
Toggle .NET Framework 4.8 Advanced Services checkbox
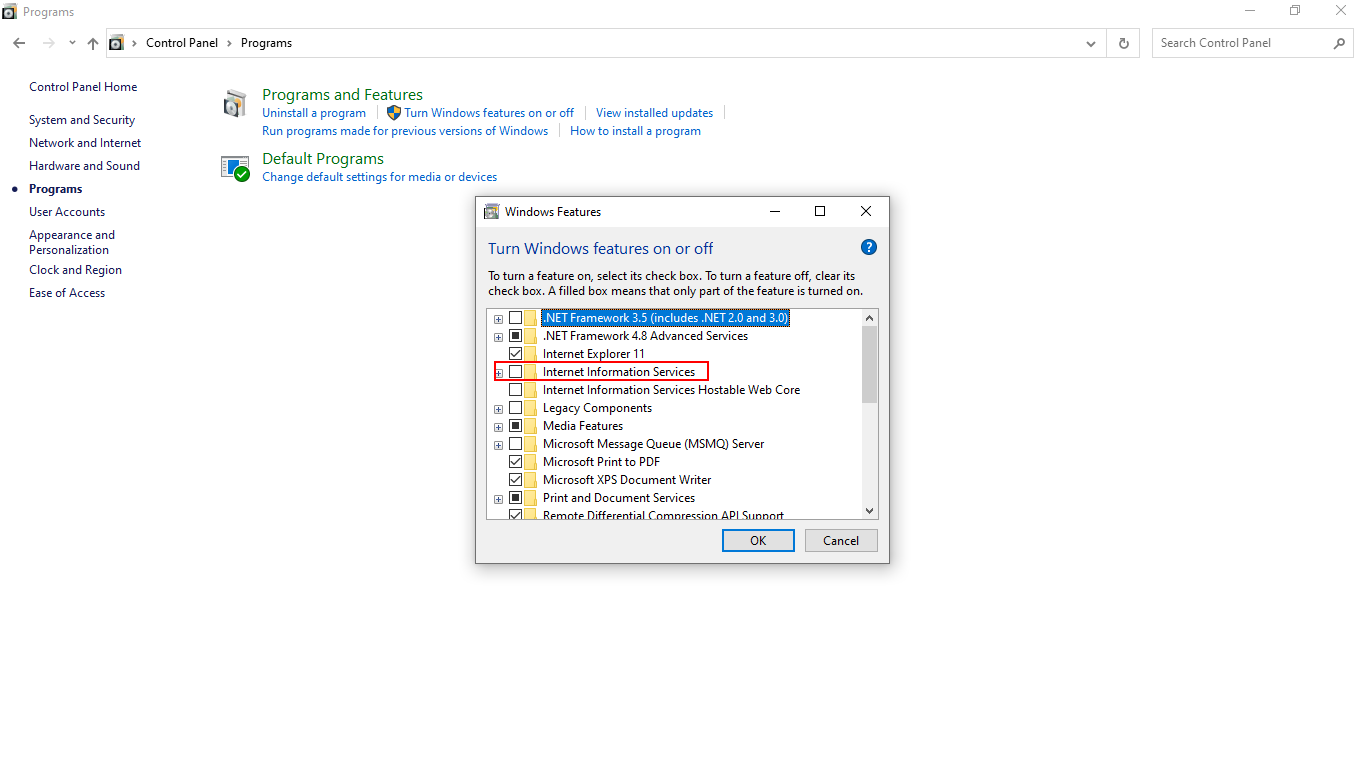516,336
